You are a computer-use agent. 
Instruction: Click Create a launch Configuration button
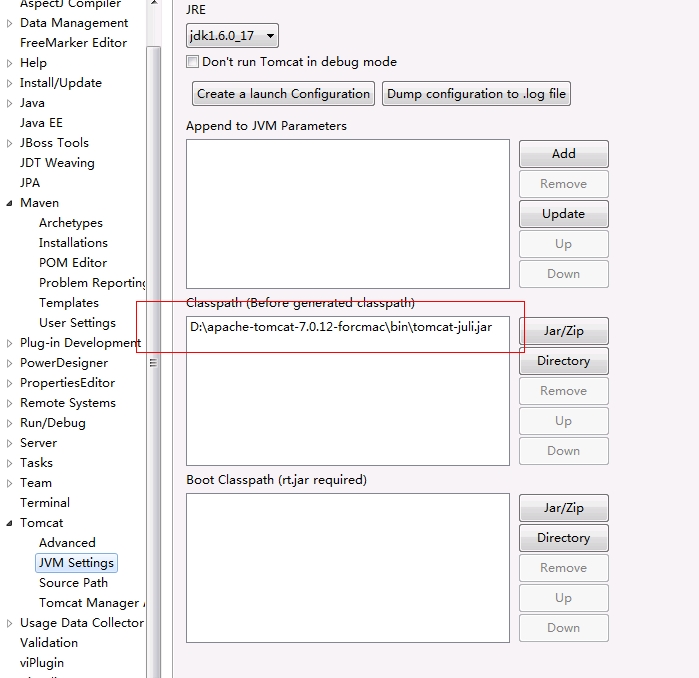pos(283,94)
